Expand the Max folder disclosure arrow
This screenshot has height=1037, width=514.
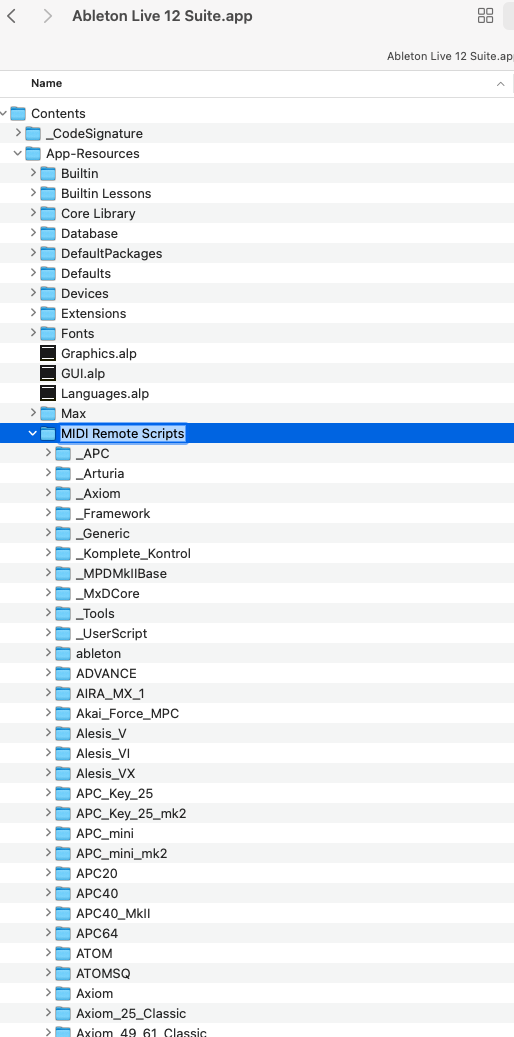pyautogui.click(x=33, y=413)
